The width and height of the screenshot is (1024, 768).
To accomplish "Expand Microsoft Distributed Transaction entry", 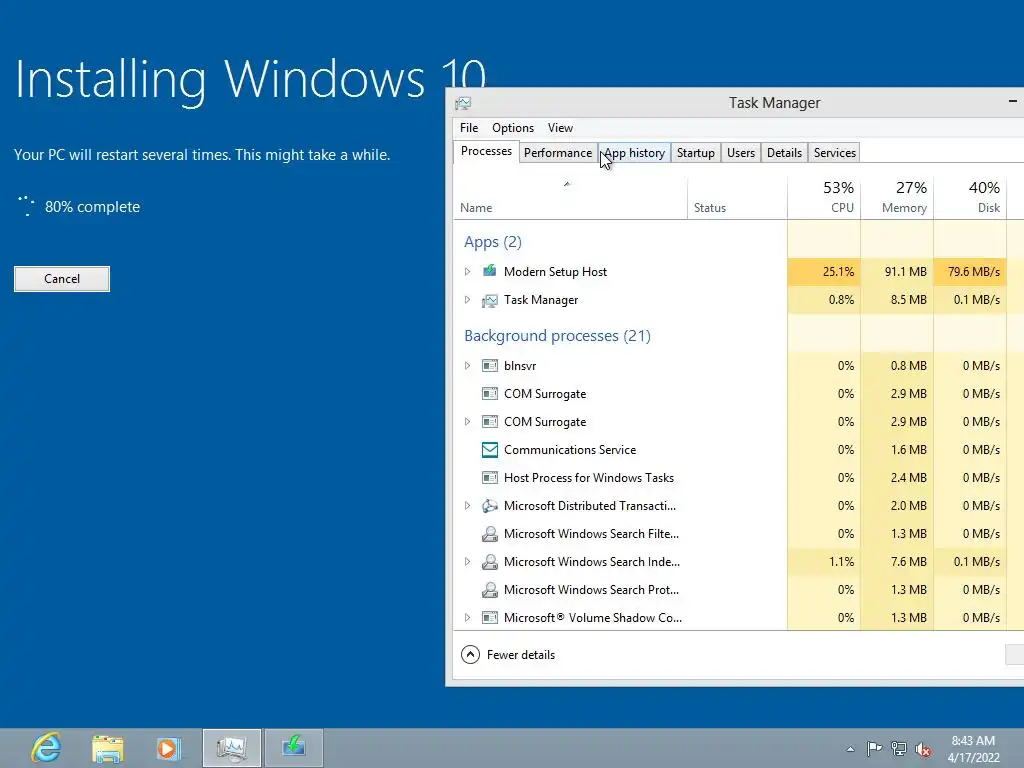I will [467, 505].
